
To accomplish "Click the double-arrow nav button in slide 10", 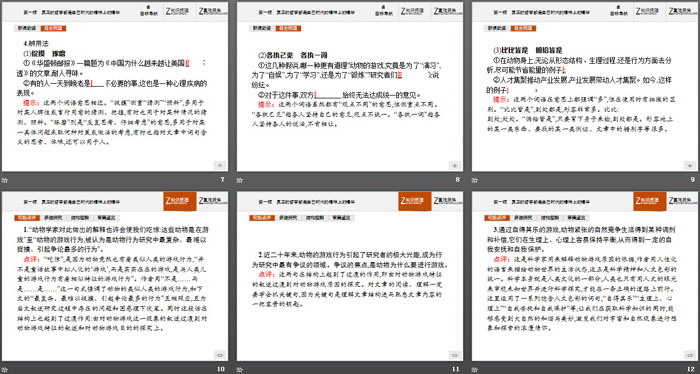I will [x=220, y=355].
